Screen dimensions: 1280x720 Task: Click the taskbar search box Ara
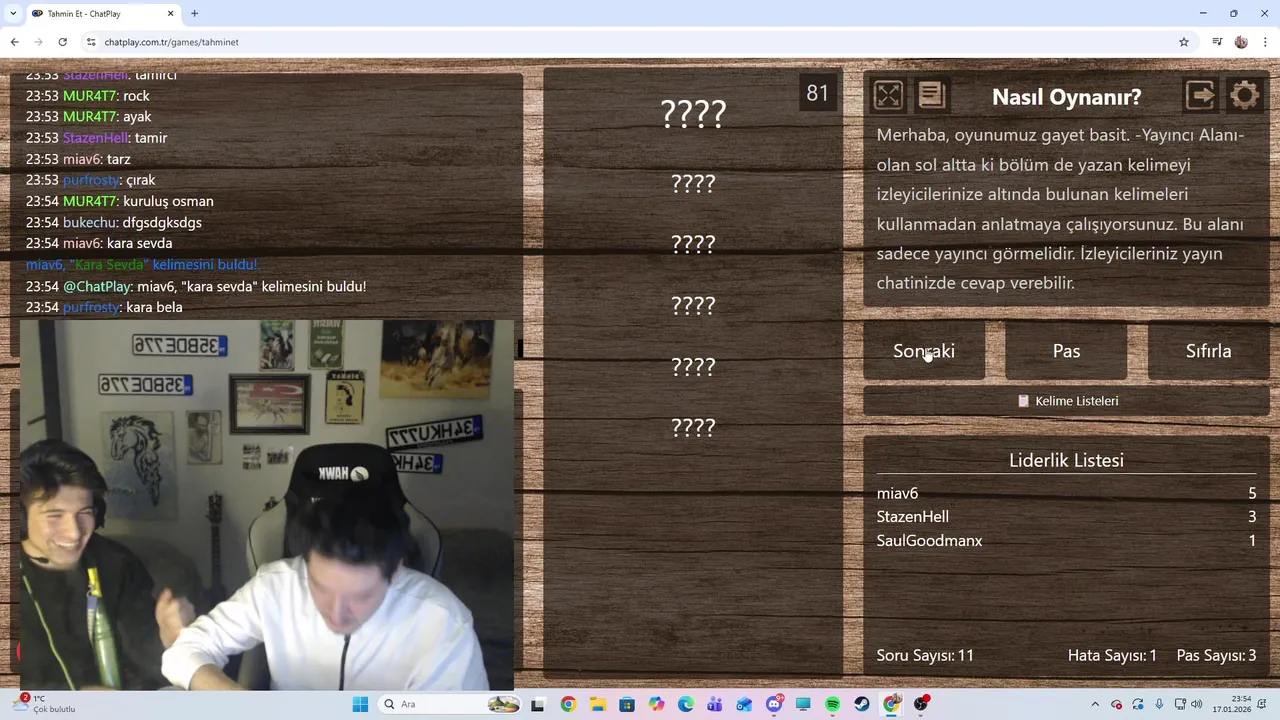point(450,704)
